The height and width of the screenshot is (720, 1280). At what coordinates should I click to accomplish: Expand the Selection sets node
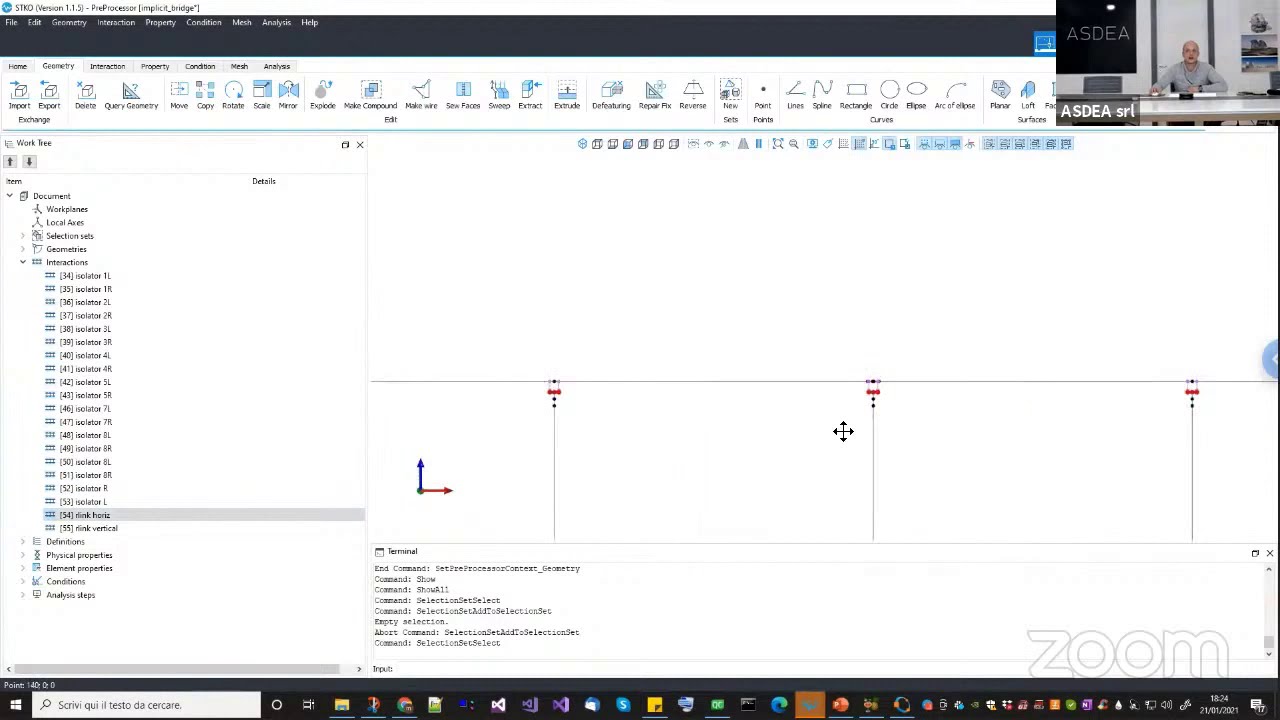[23, 236]
